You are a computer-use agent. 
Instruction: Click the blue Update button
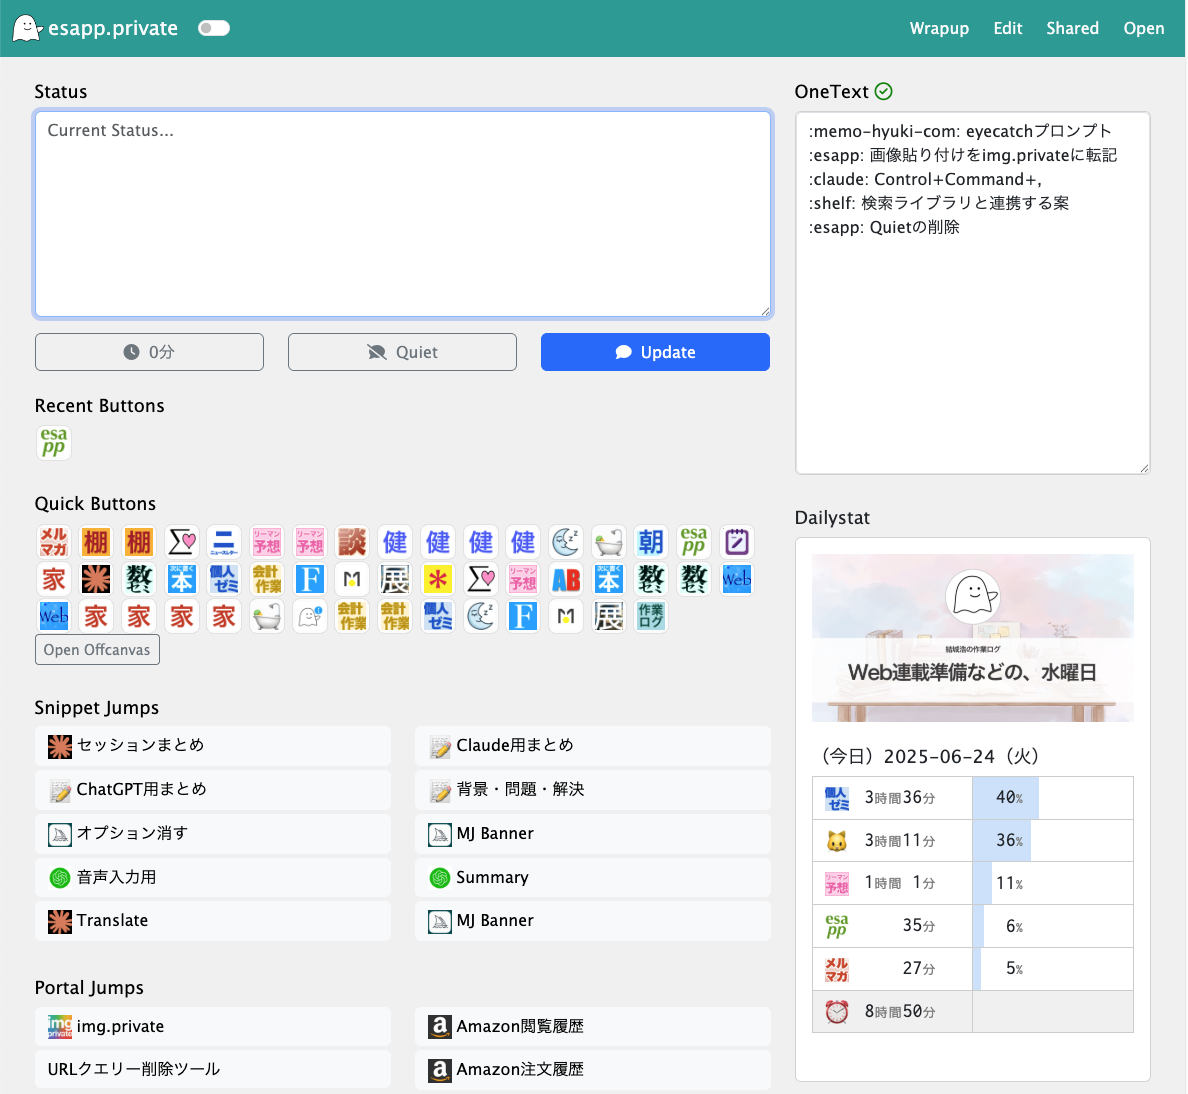point(655,352)
